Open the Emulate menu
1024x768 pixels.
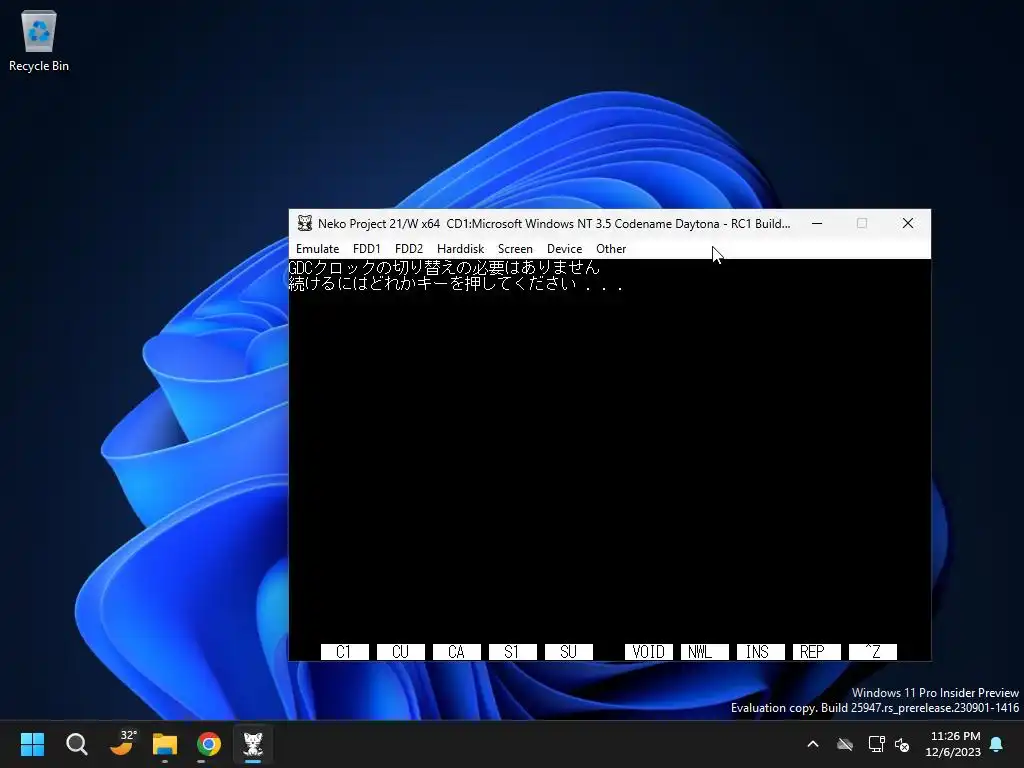317,249
